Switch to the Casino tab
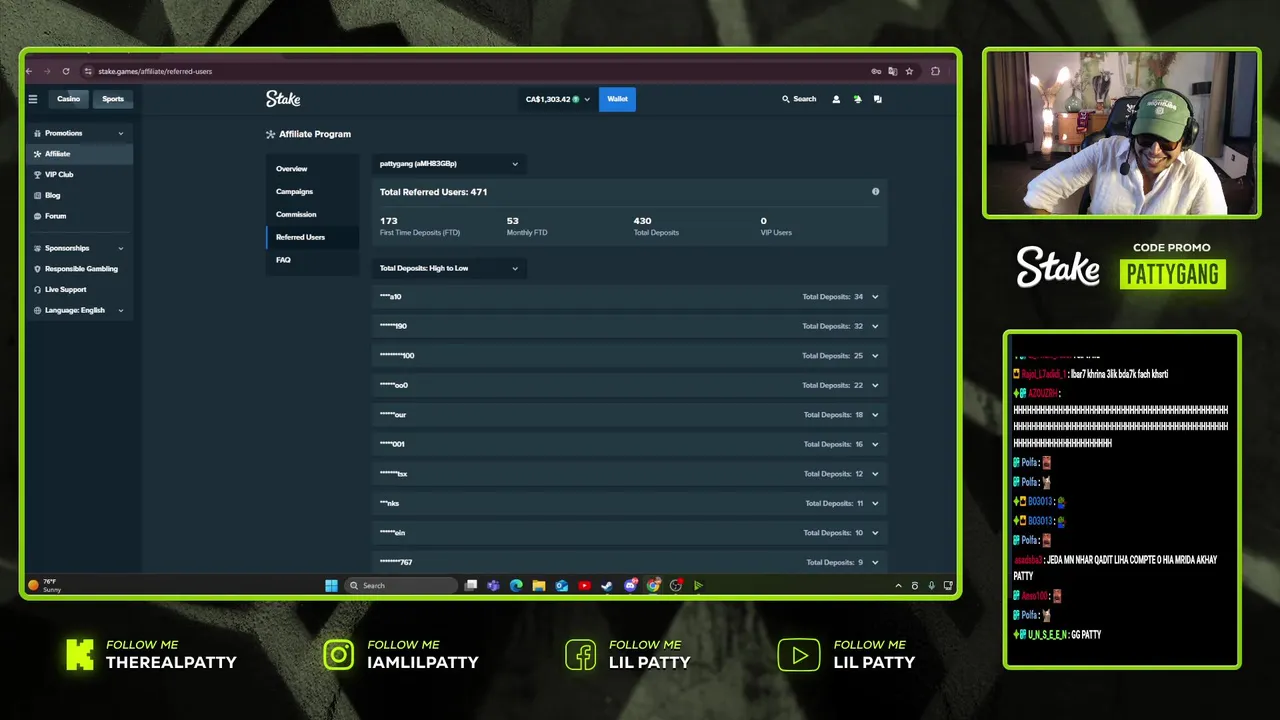 tap(68, 99)
